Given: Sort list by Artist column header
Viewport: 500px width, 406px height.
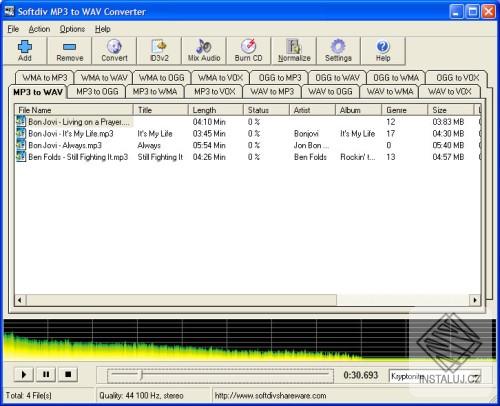Looking at the screenshot, I should click(312, 110).
